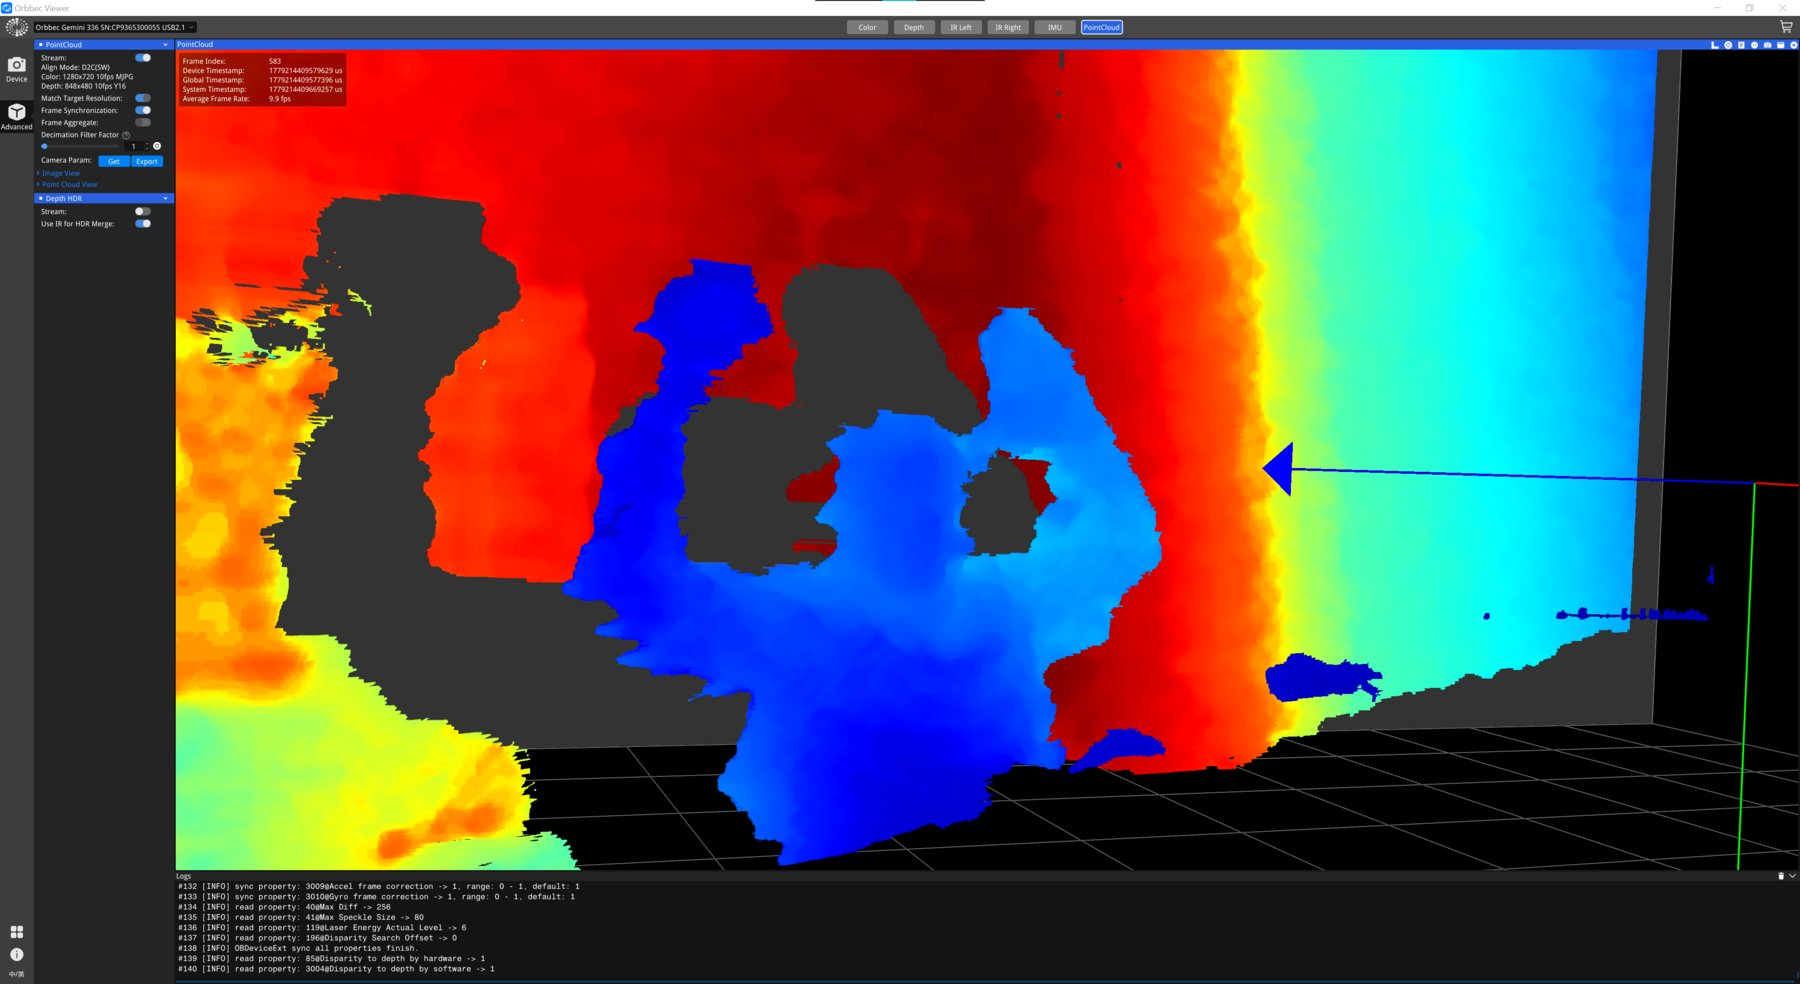
Task: Take a snapshot with the camera icon
Action: point(1767,45)
